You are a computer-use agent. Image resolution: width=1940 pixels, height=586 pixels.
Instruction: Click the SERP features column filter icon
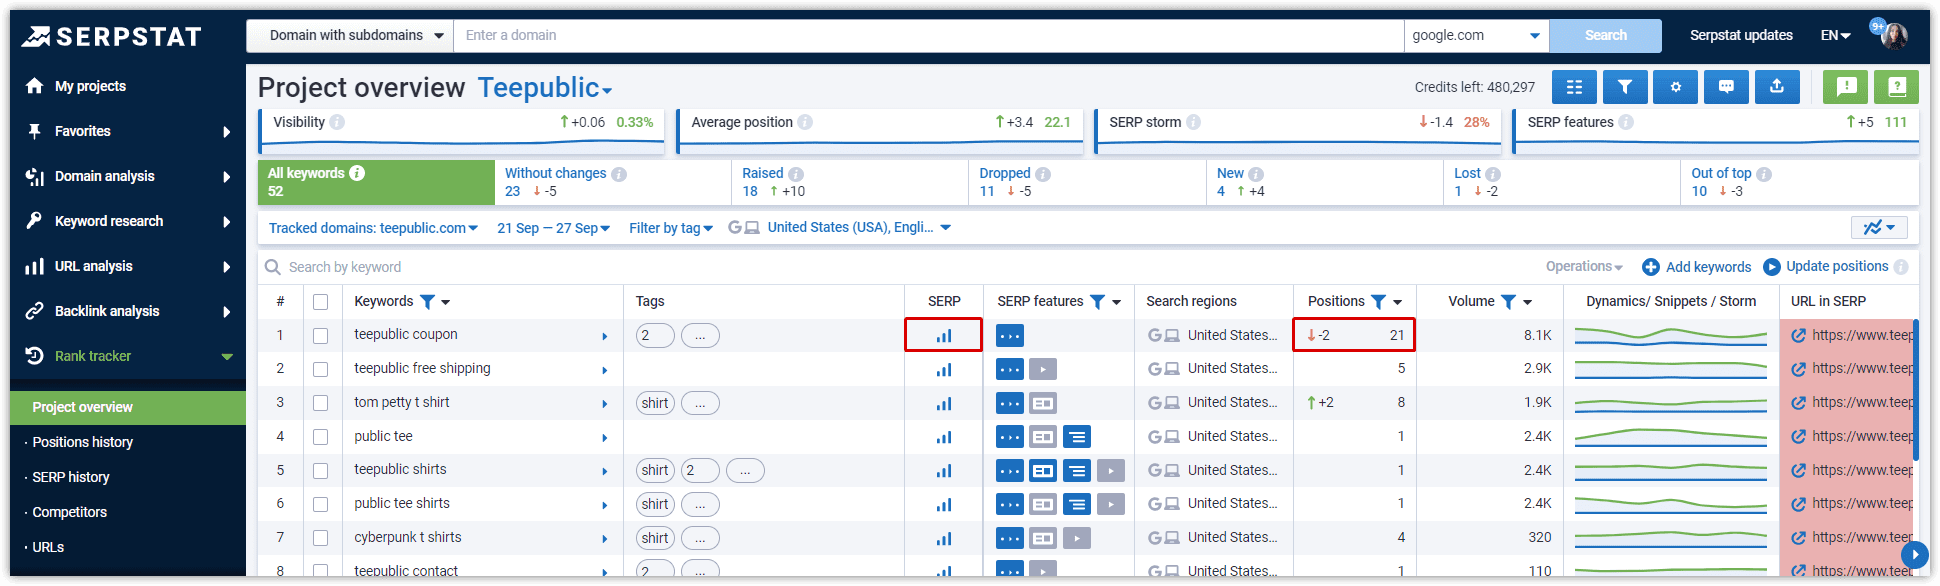1097,302
